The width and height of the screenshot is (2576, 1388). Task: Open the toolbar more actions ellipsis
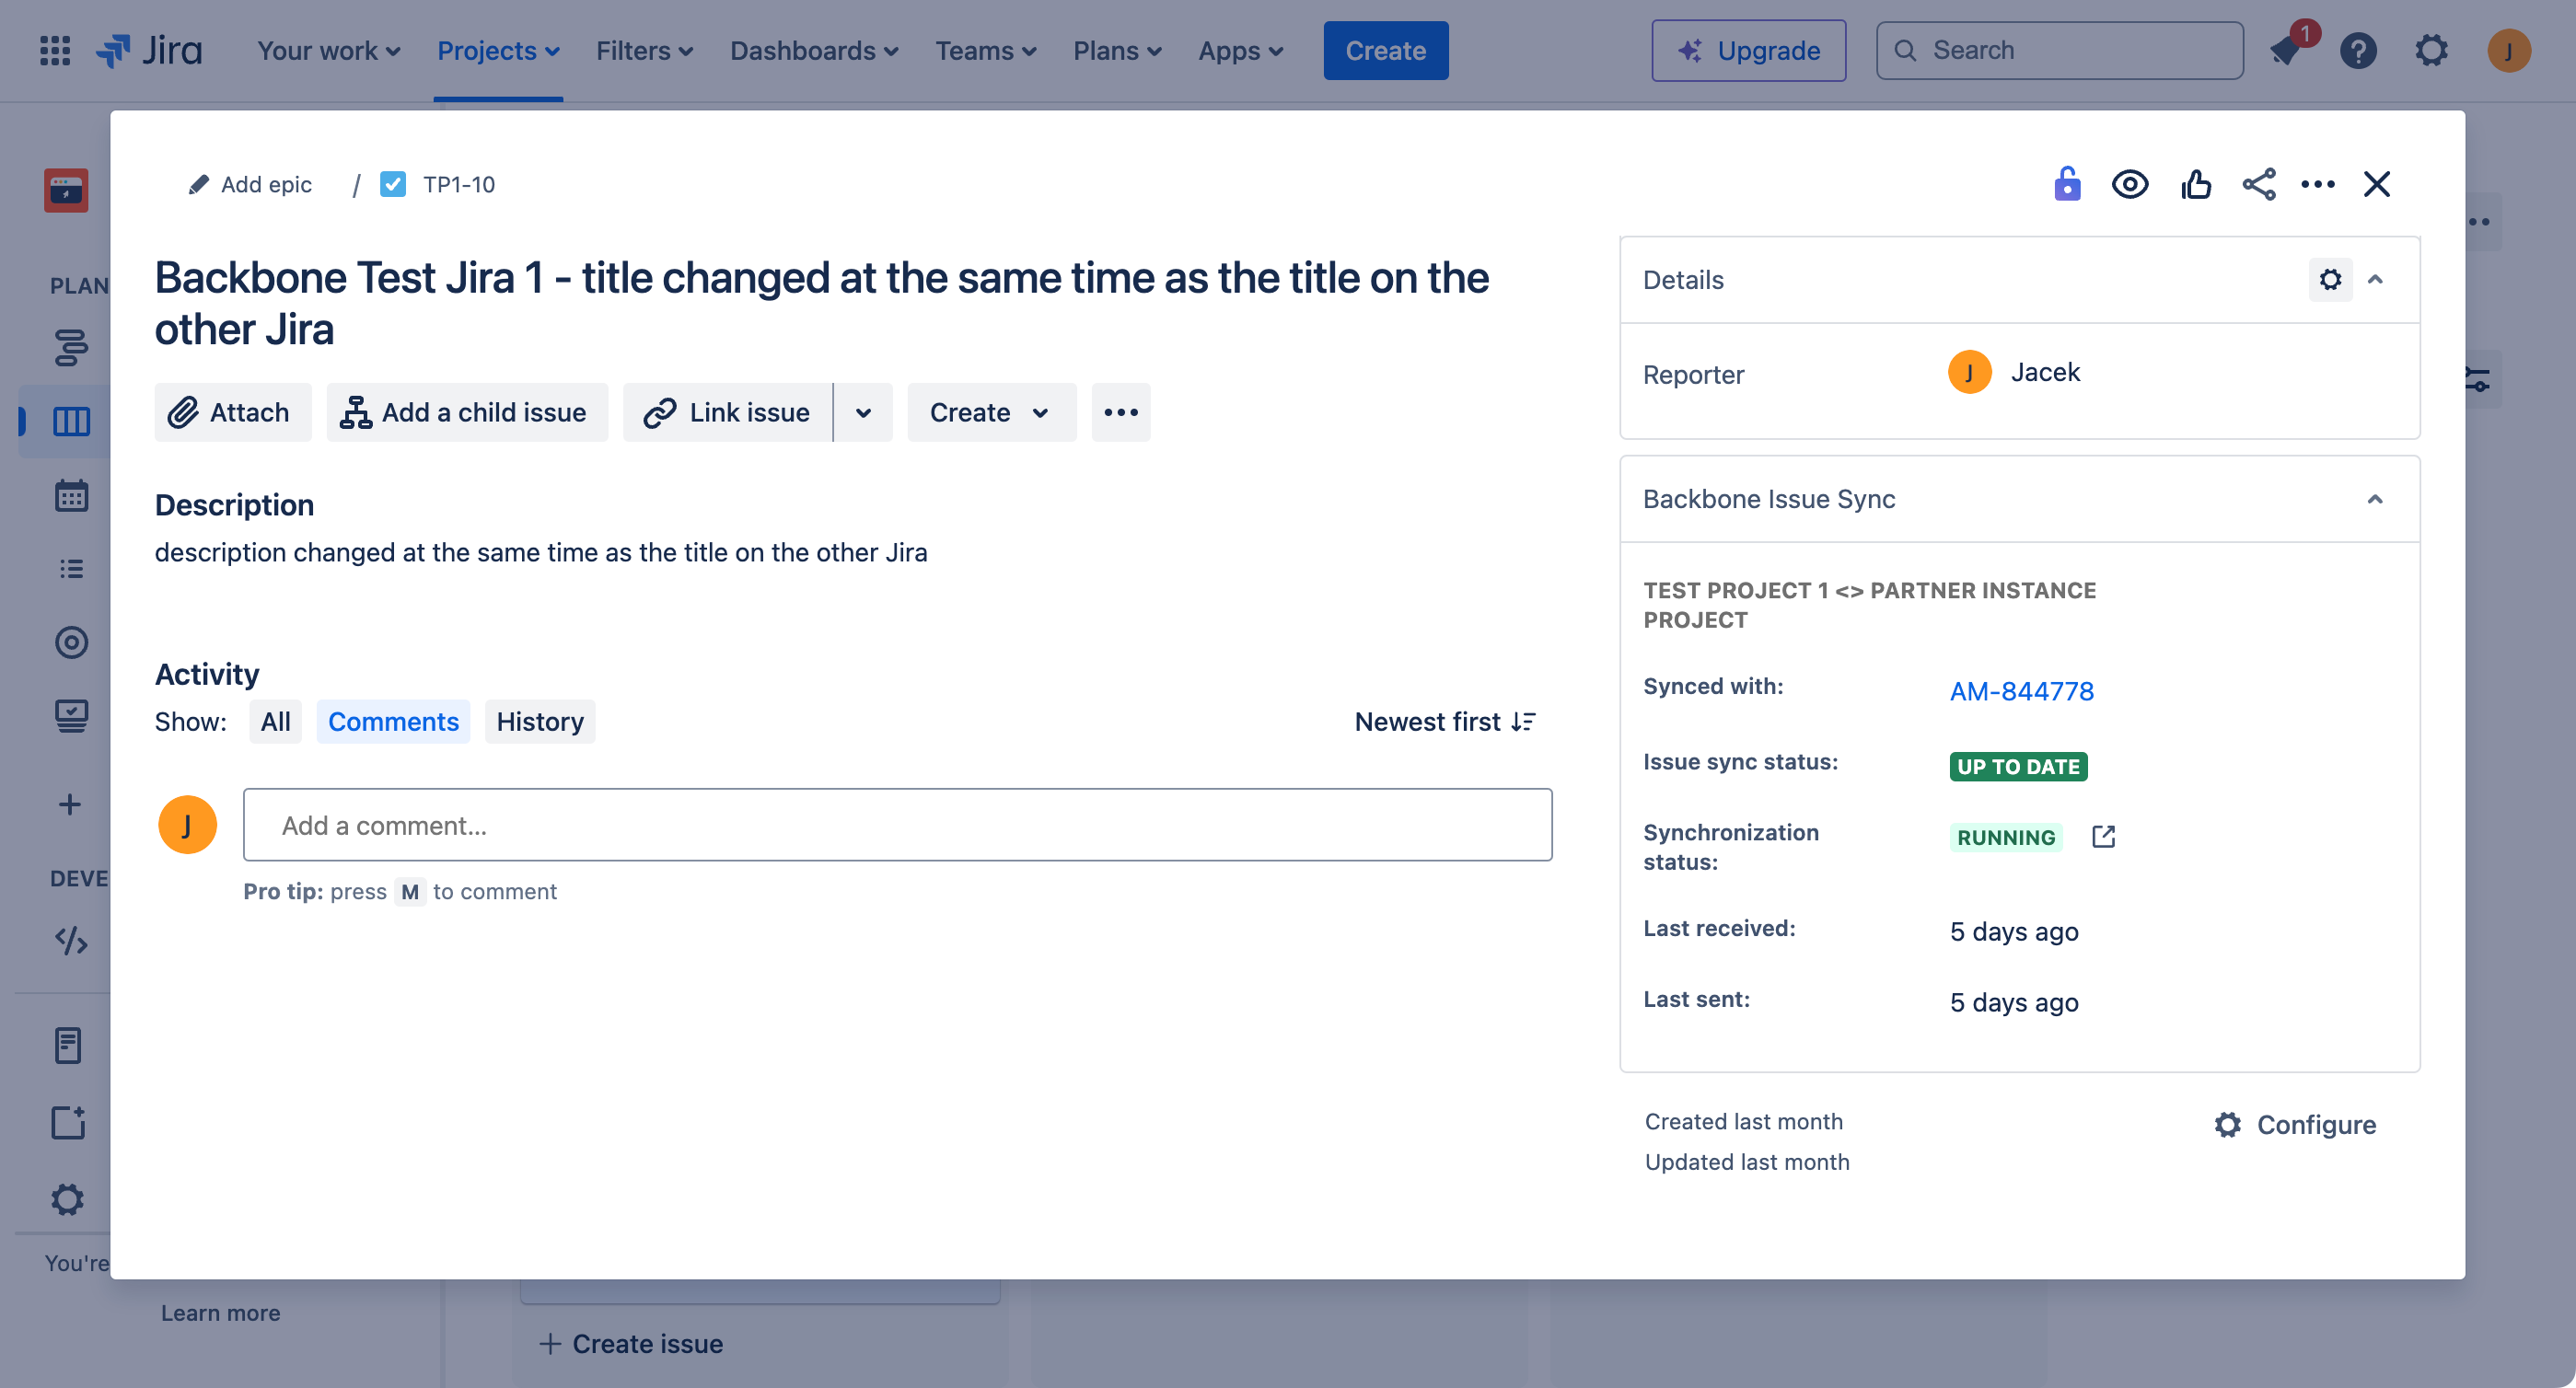click(1121, 412)
